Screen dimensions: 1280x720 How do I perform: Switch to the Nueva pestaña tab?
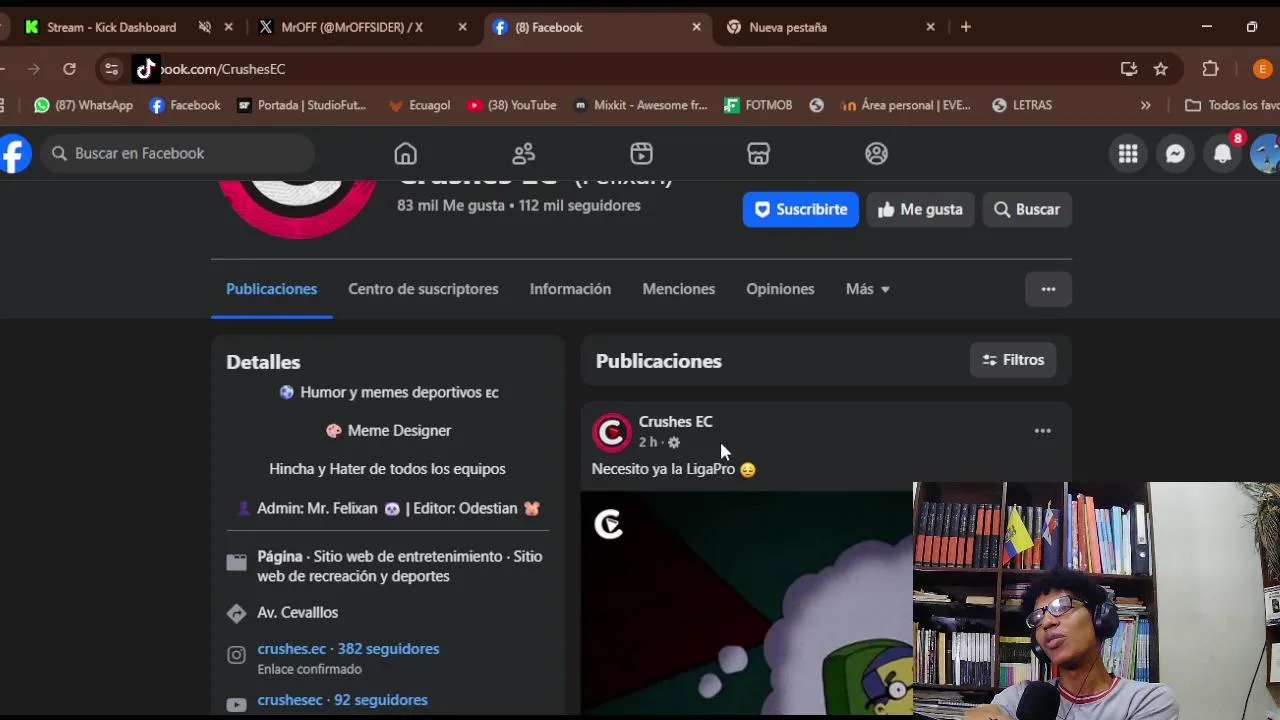point(788,27)
